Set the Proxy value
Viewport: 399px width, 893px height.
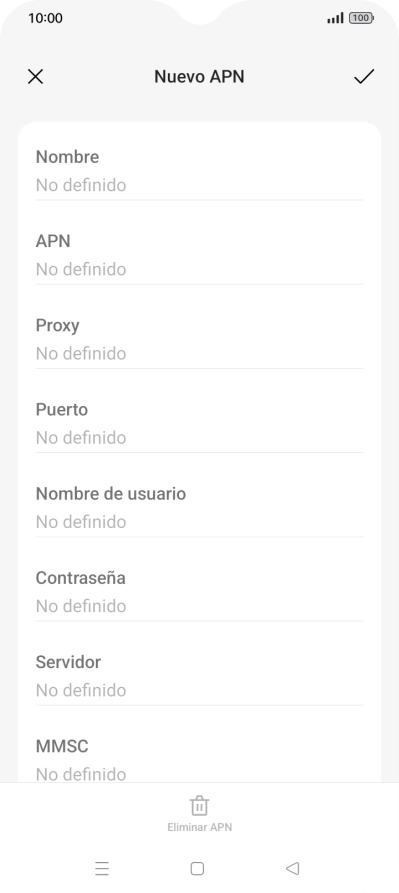pos(199,339)
